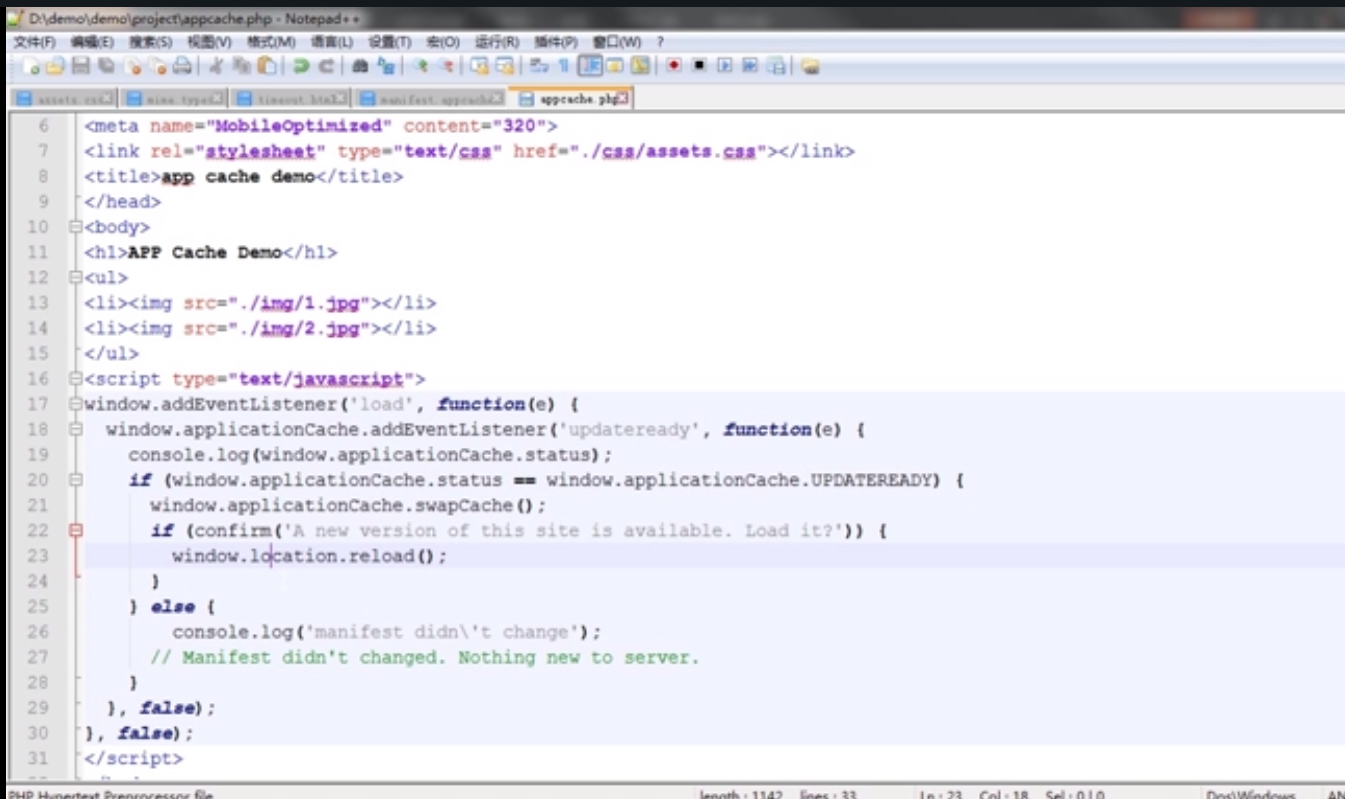
Task: Open the 设置(T) menu
Action: pyautogui.click(x=390, y=42)
